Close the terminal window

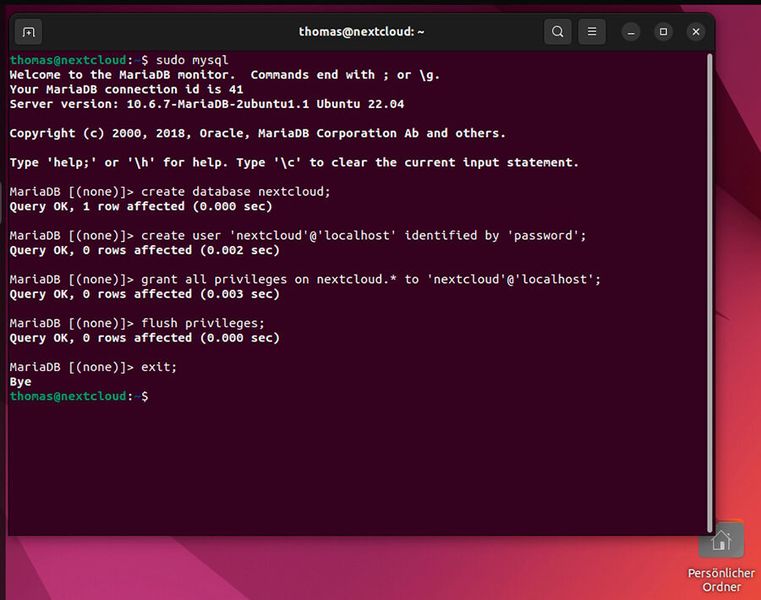click(x=695, y=32)
